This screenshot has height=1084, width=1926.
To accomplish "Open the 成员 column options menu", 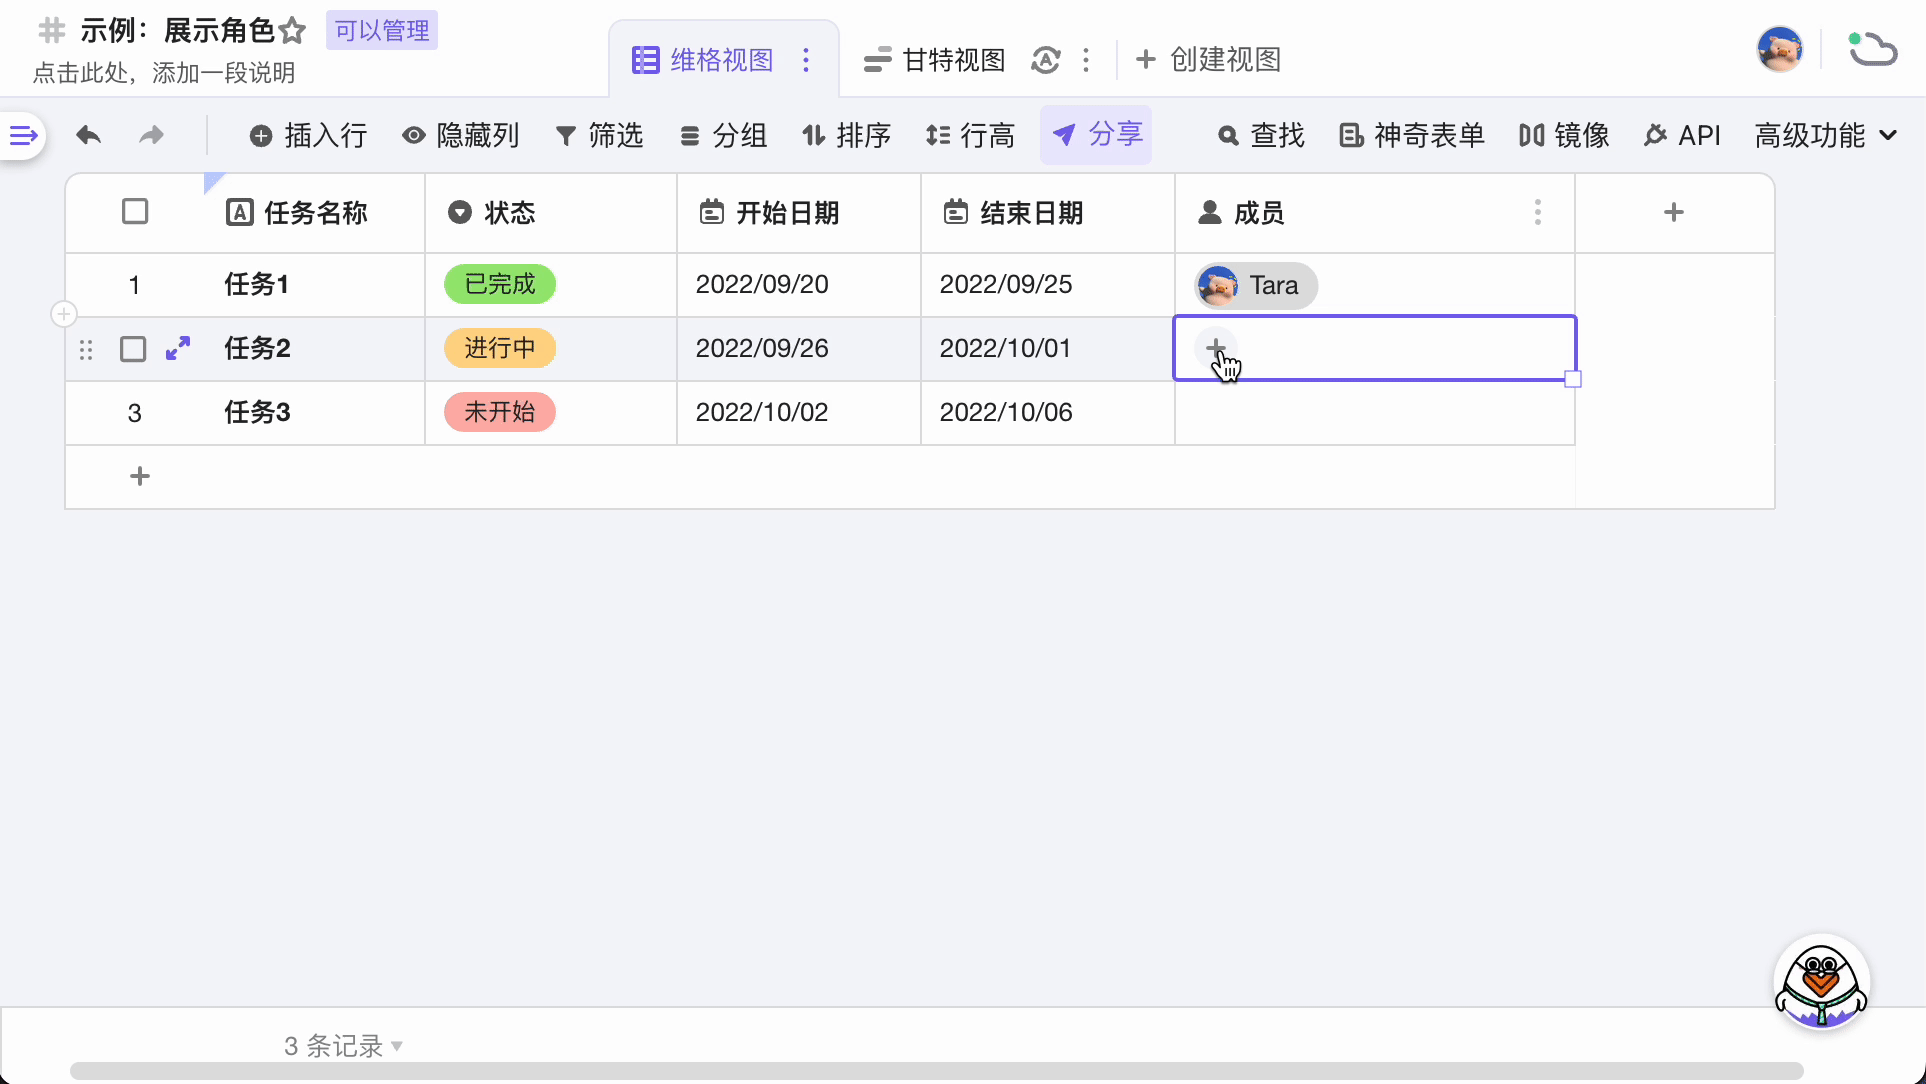I will [1537, 212].
